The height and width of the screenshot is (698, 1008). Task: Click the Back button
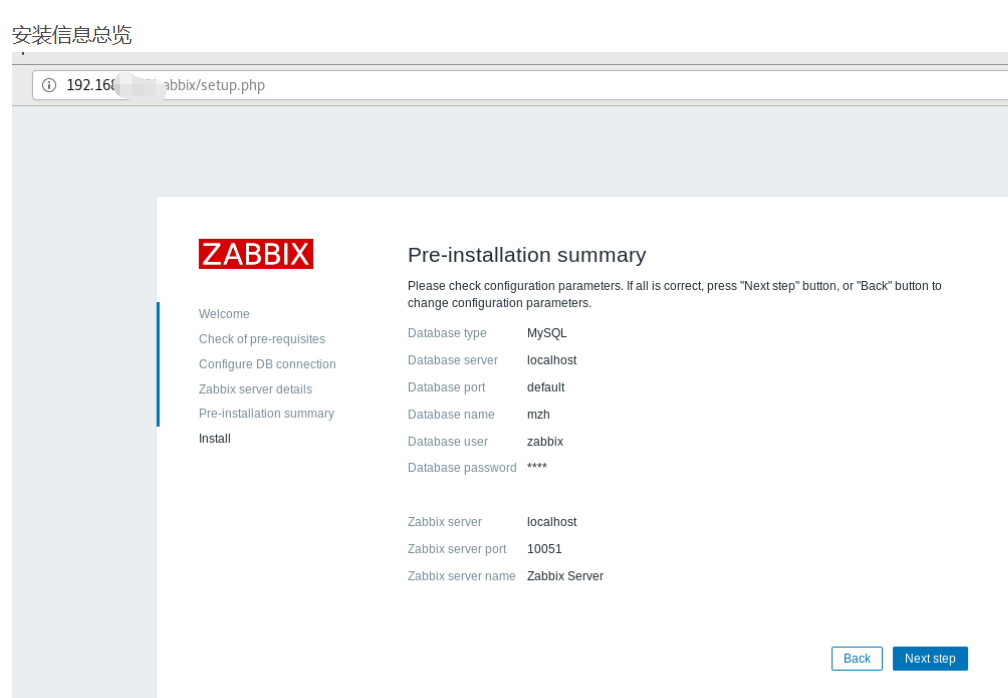[x=856, y=658]
